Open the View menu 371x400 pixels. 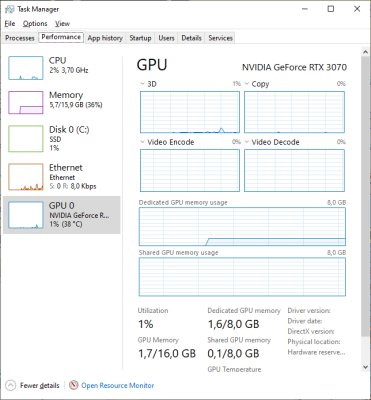tap(62, 24)
